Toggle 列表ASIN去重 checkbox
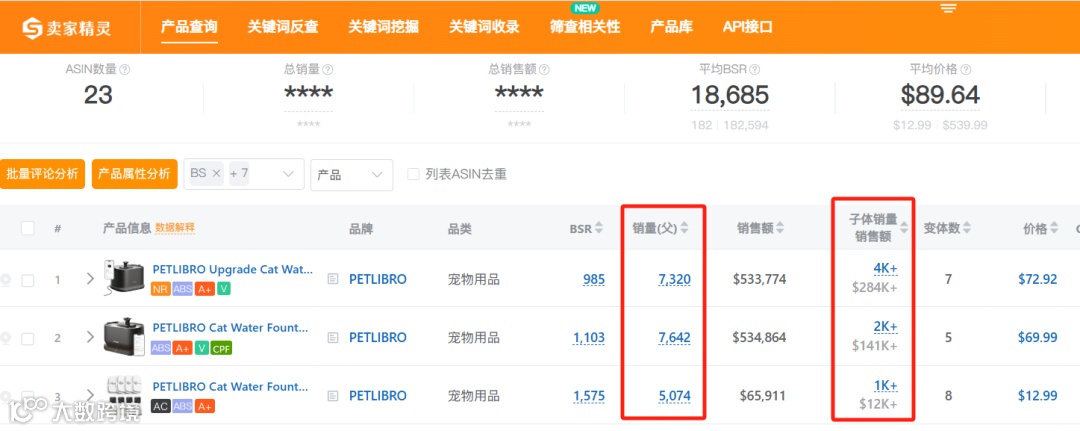Image resolution: width=1080 pixels, height=431 pixels. [413, 174]
